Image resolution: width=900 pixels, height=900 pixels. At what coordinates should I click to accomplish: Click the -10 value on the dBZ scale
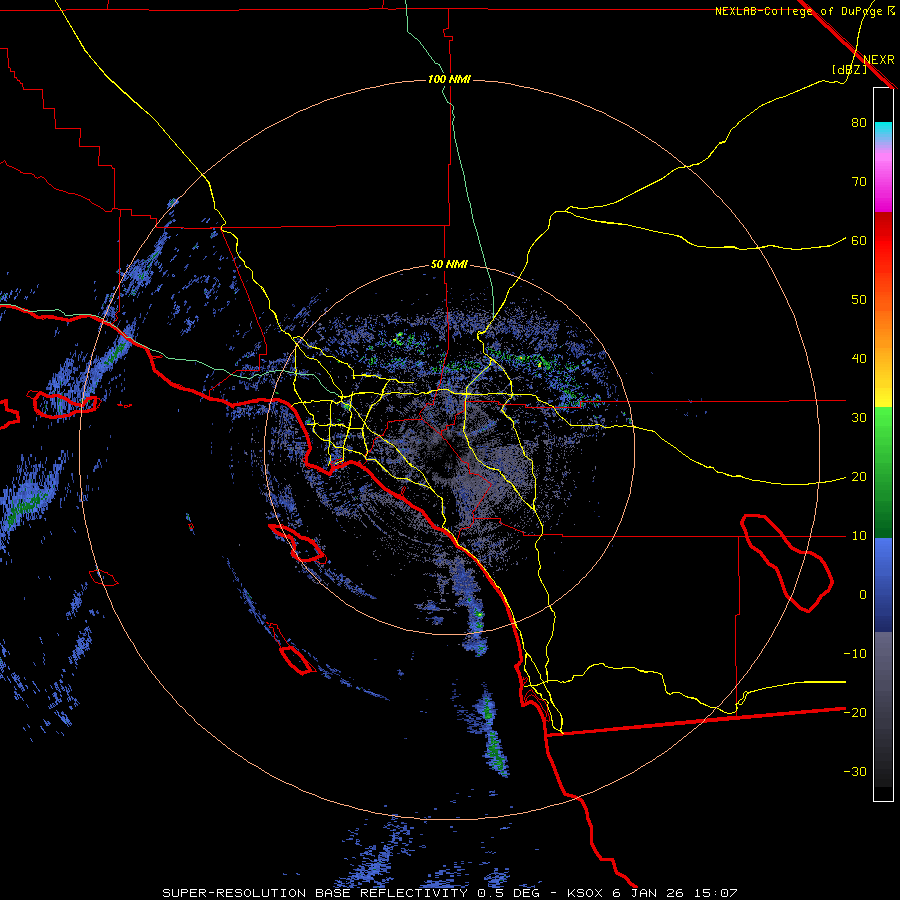point(855,654)
